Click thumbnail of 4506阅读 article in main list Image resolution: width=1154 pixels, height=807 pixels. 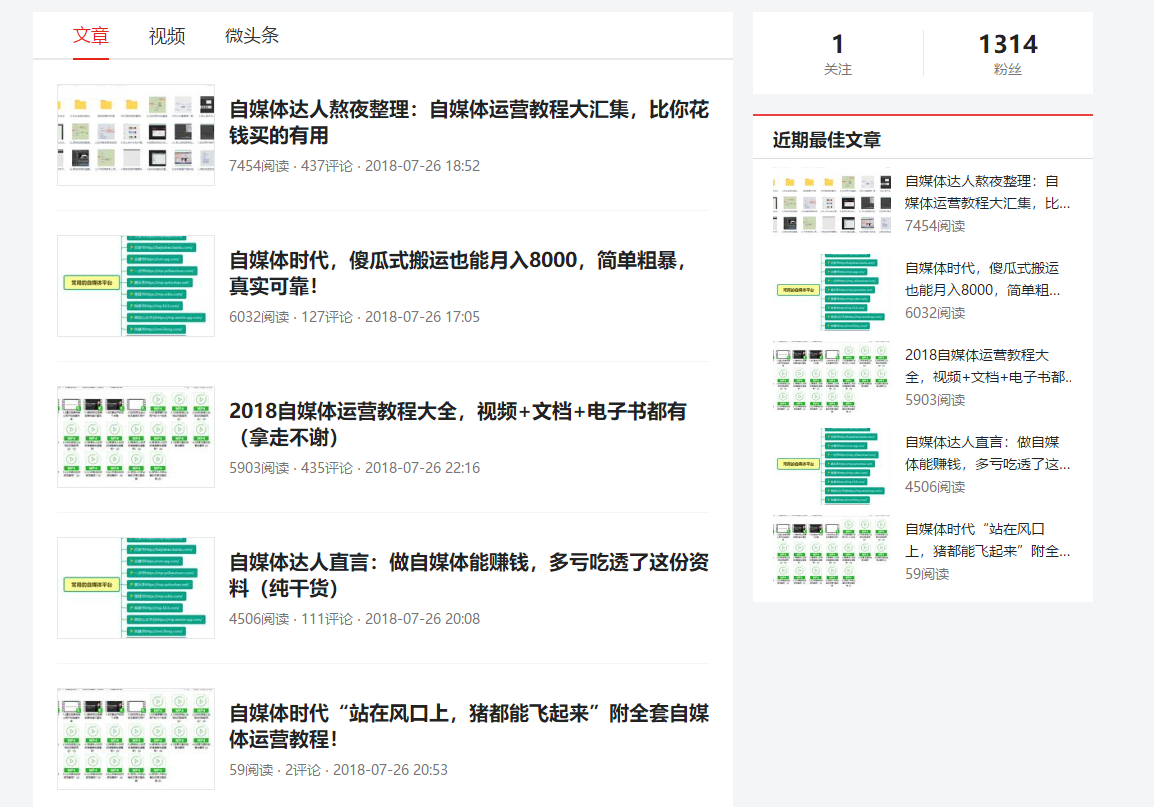136,588
